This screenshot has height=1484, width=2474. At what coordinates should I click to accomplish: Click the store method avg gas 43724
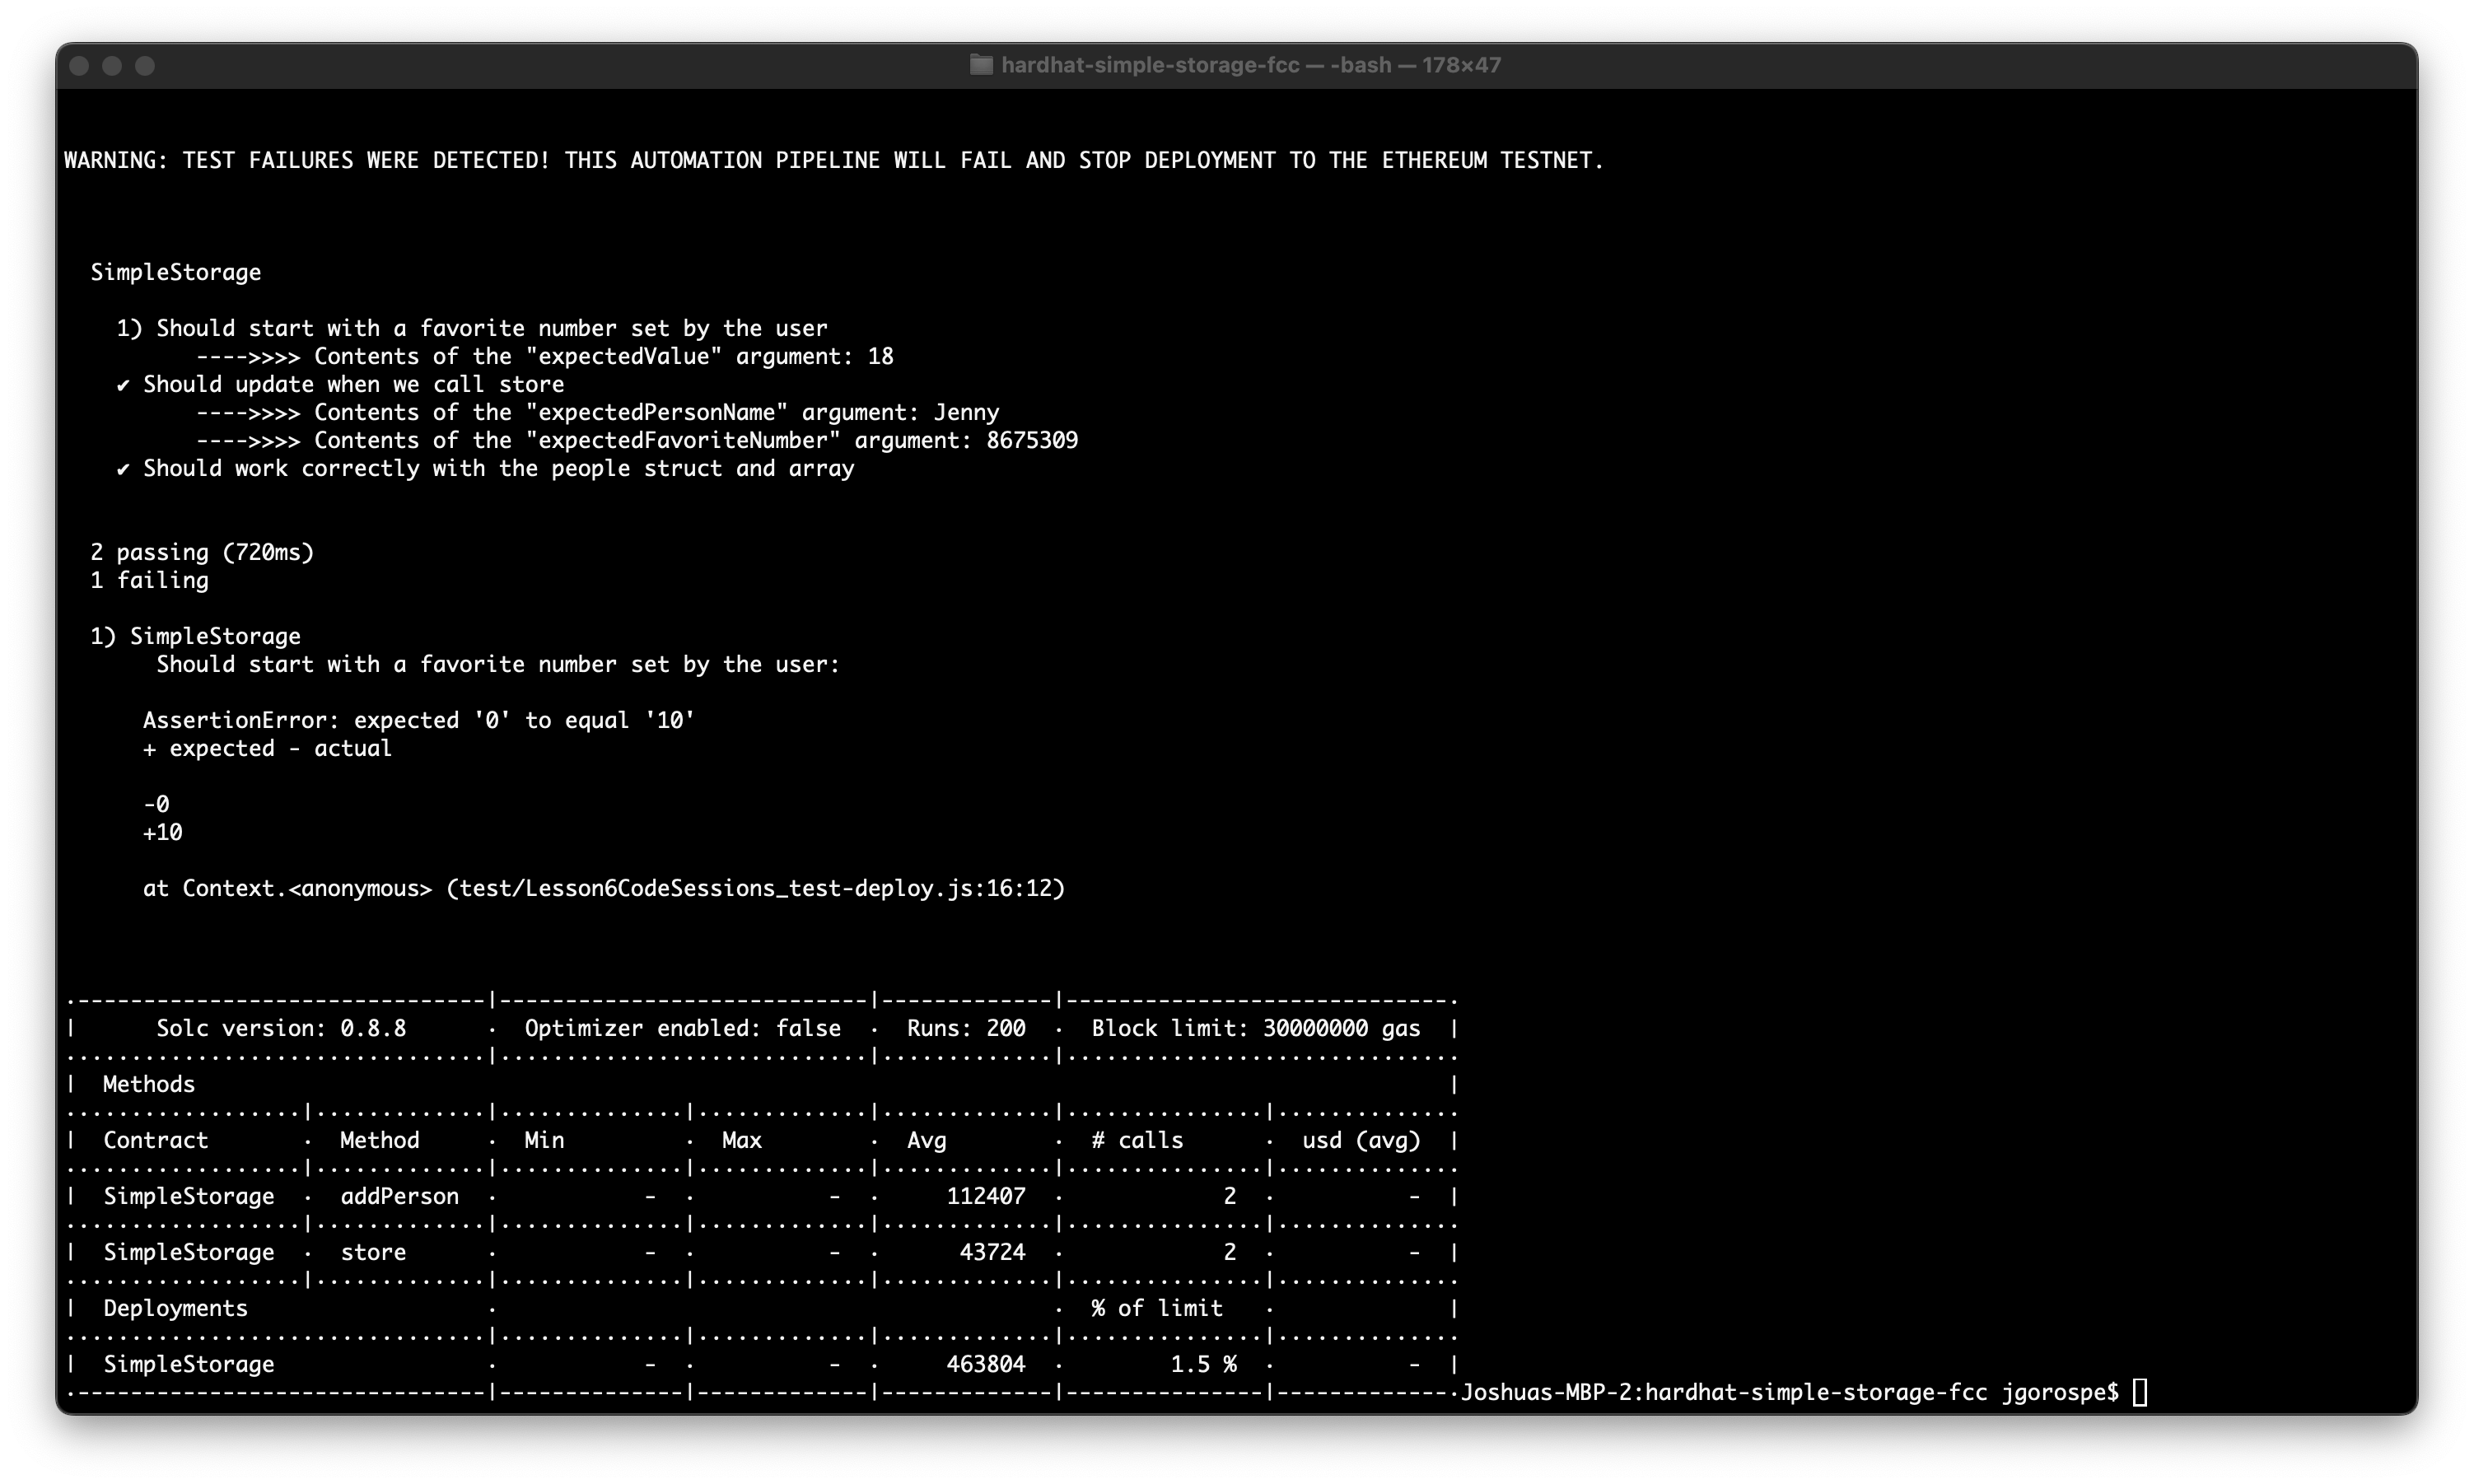pyautogui.click(x=991, y=1252)
